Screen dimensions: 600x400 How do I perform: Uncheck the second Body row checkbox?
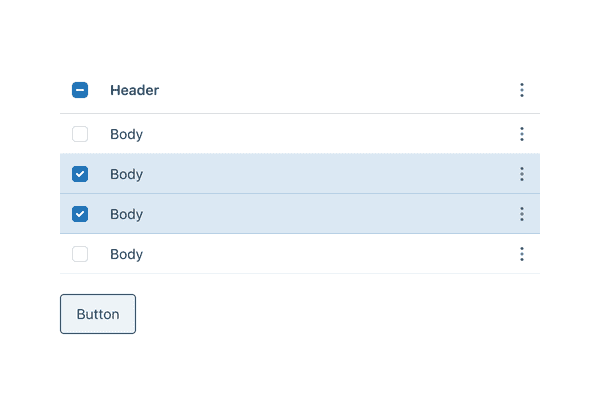click(80, 174)
